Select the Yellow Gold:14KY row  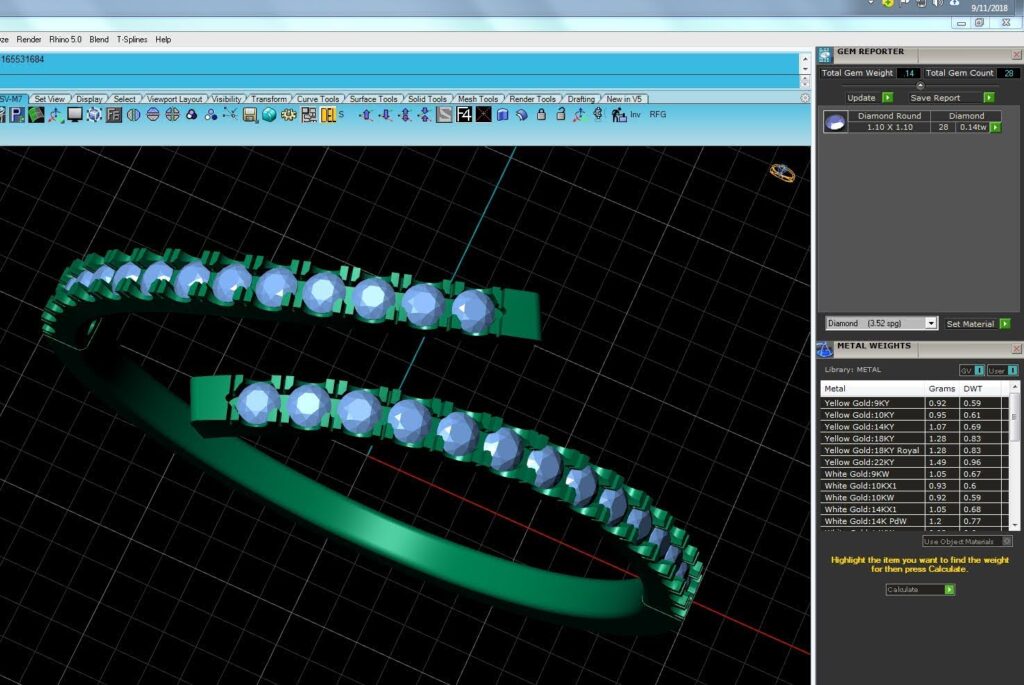click(x=914, y=426)
